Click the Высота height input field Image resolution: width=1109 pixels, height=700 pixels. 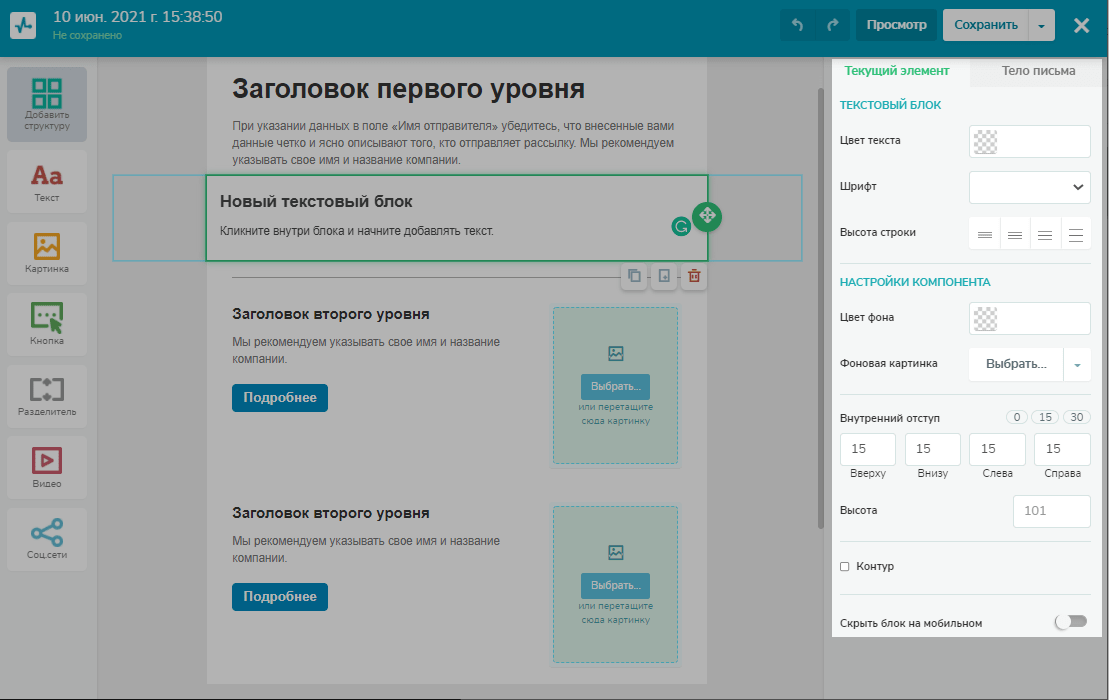pos(1051,511)
